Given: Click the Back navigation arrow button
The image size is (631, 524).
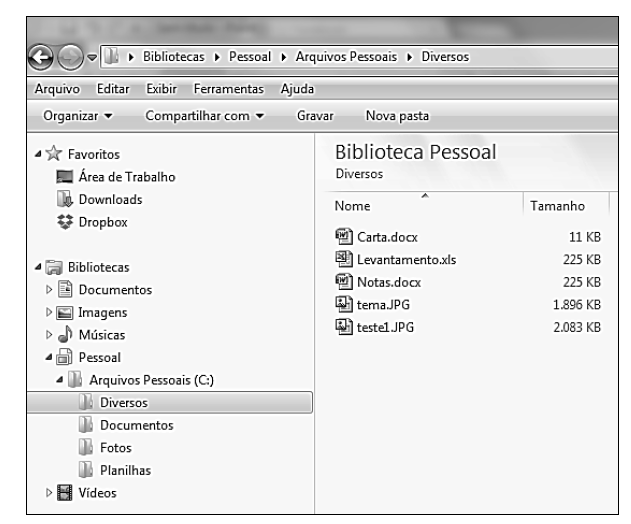Looking at the screenshot, I should point(44,57).
